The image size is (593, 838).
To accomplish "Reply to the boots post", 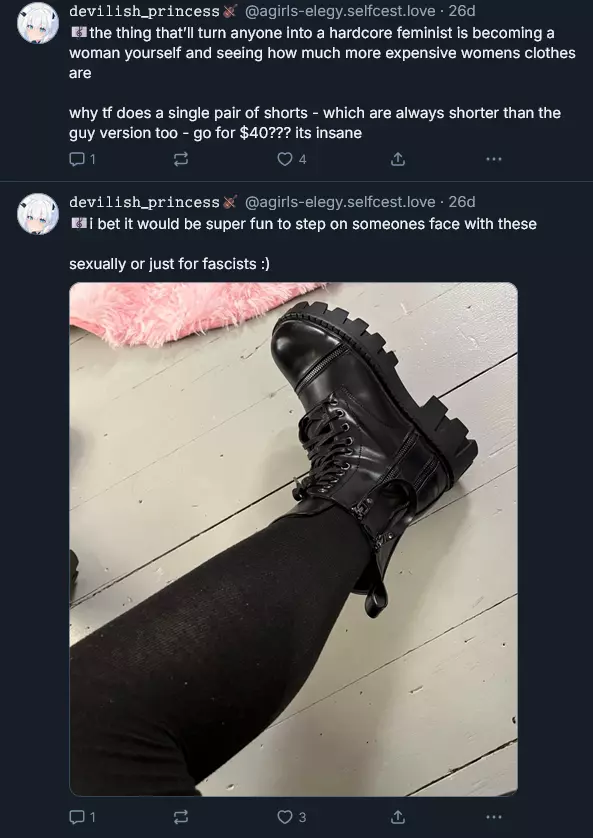I will click(x=82, y=817).
